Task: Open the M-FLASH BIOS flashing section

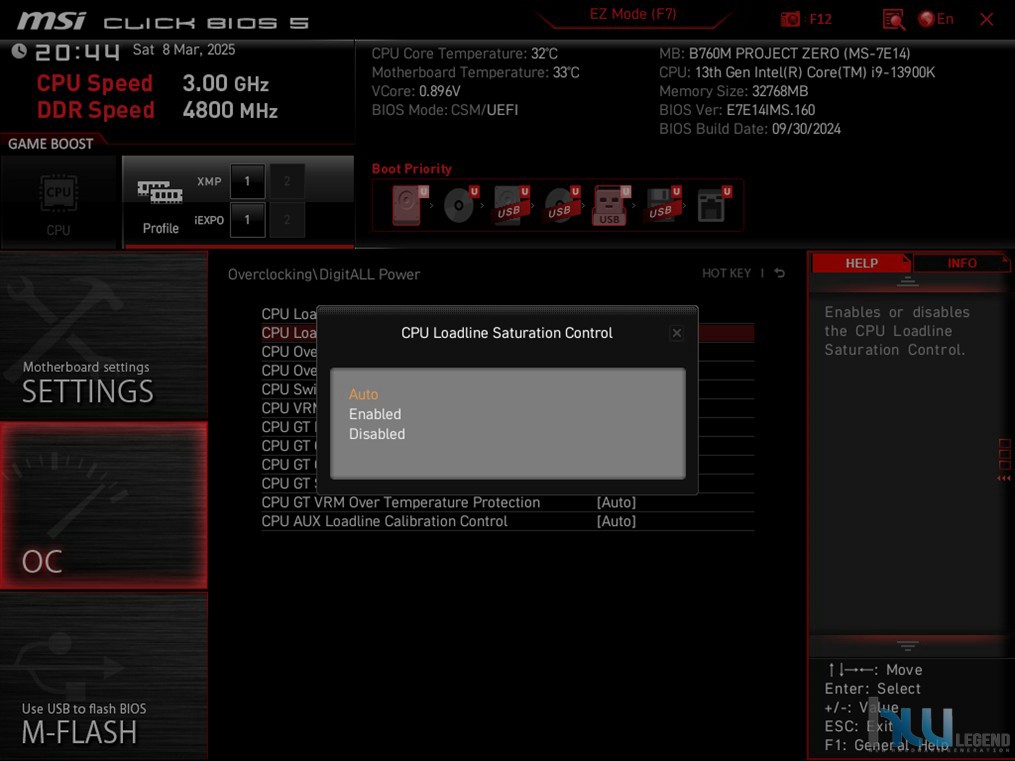Action: point(104,676)
